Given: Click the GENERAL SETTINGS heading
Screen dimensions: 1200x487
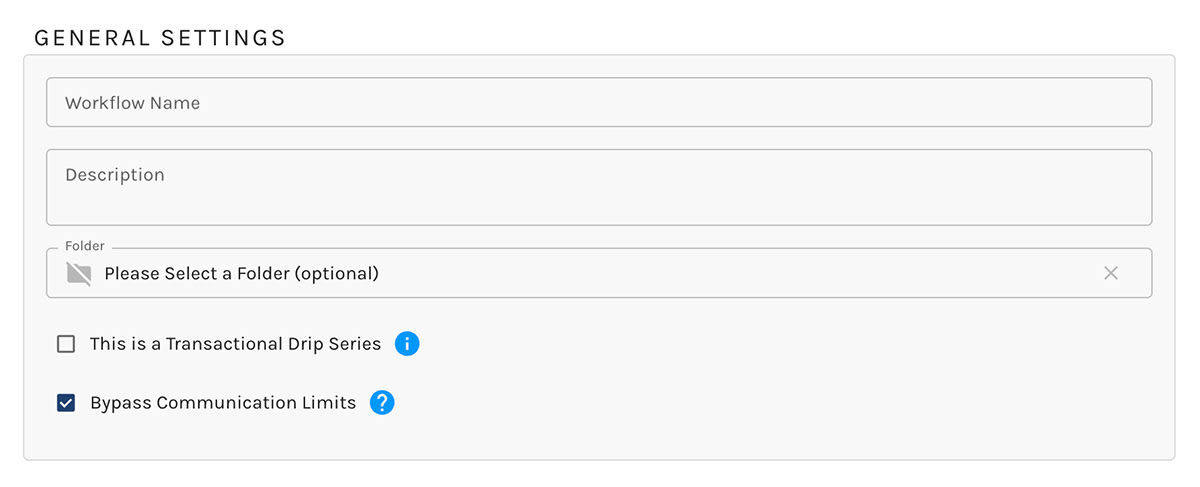Looking at the screenshot, I should 160,38.
